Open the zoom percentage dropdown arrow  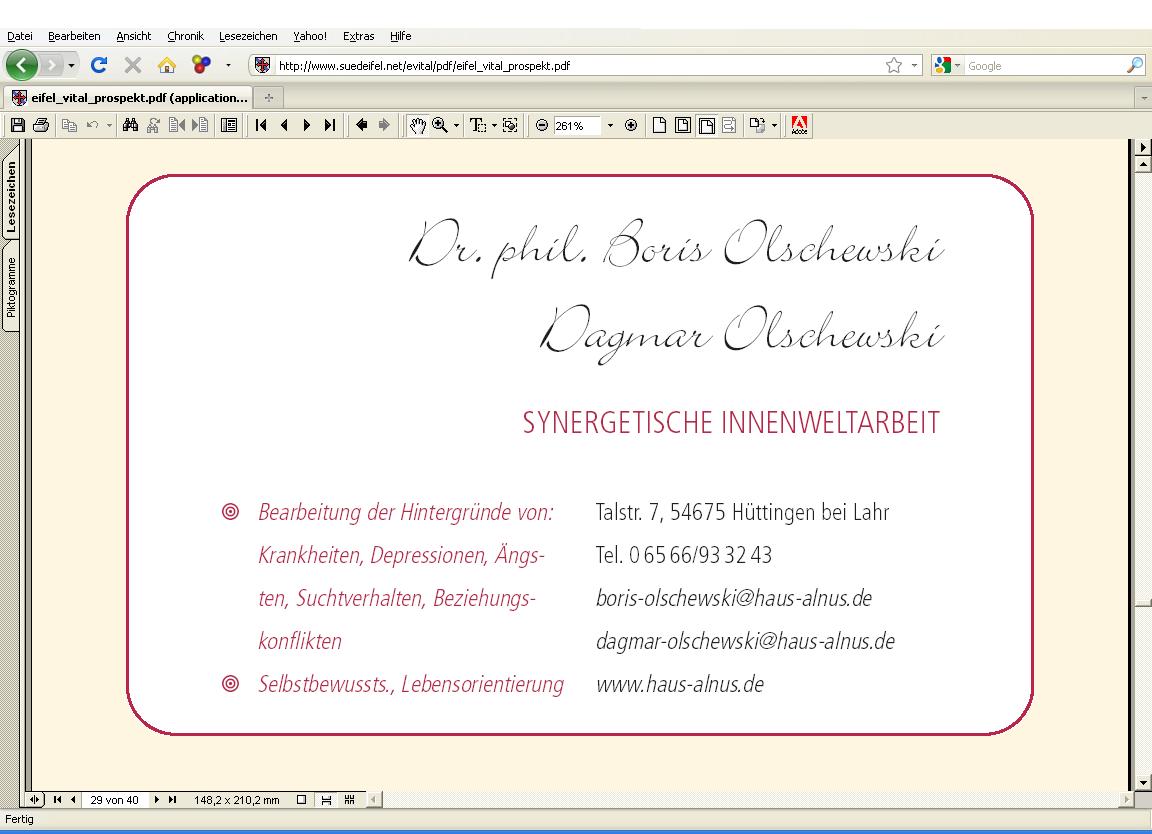[x=610, y=126]
